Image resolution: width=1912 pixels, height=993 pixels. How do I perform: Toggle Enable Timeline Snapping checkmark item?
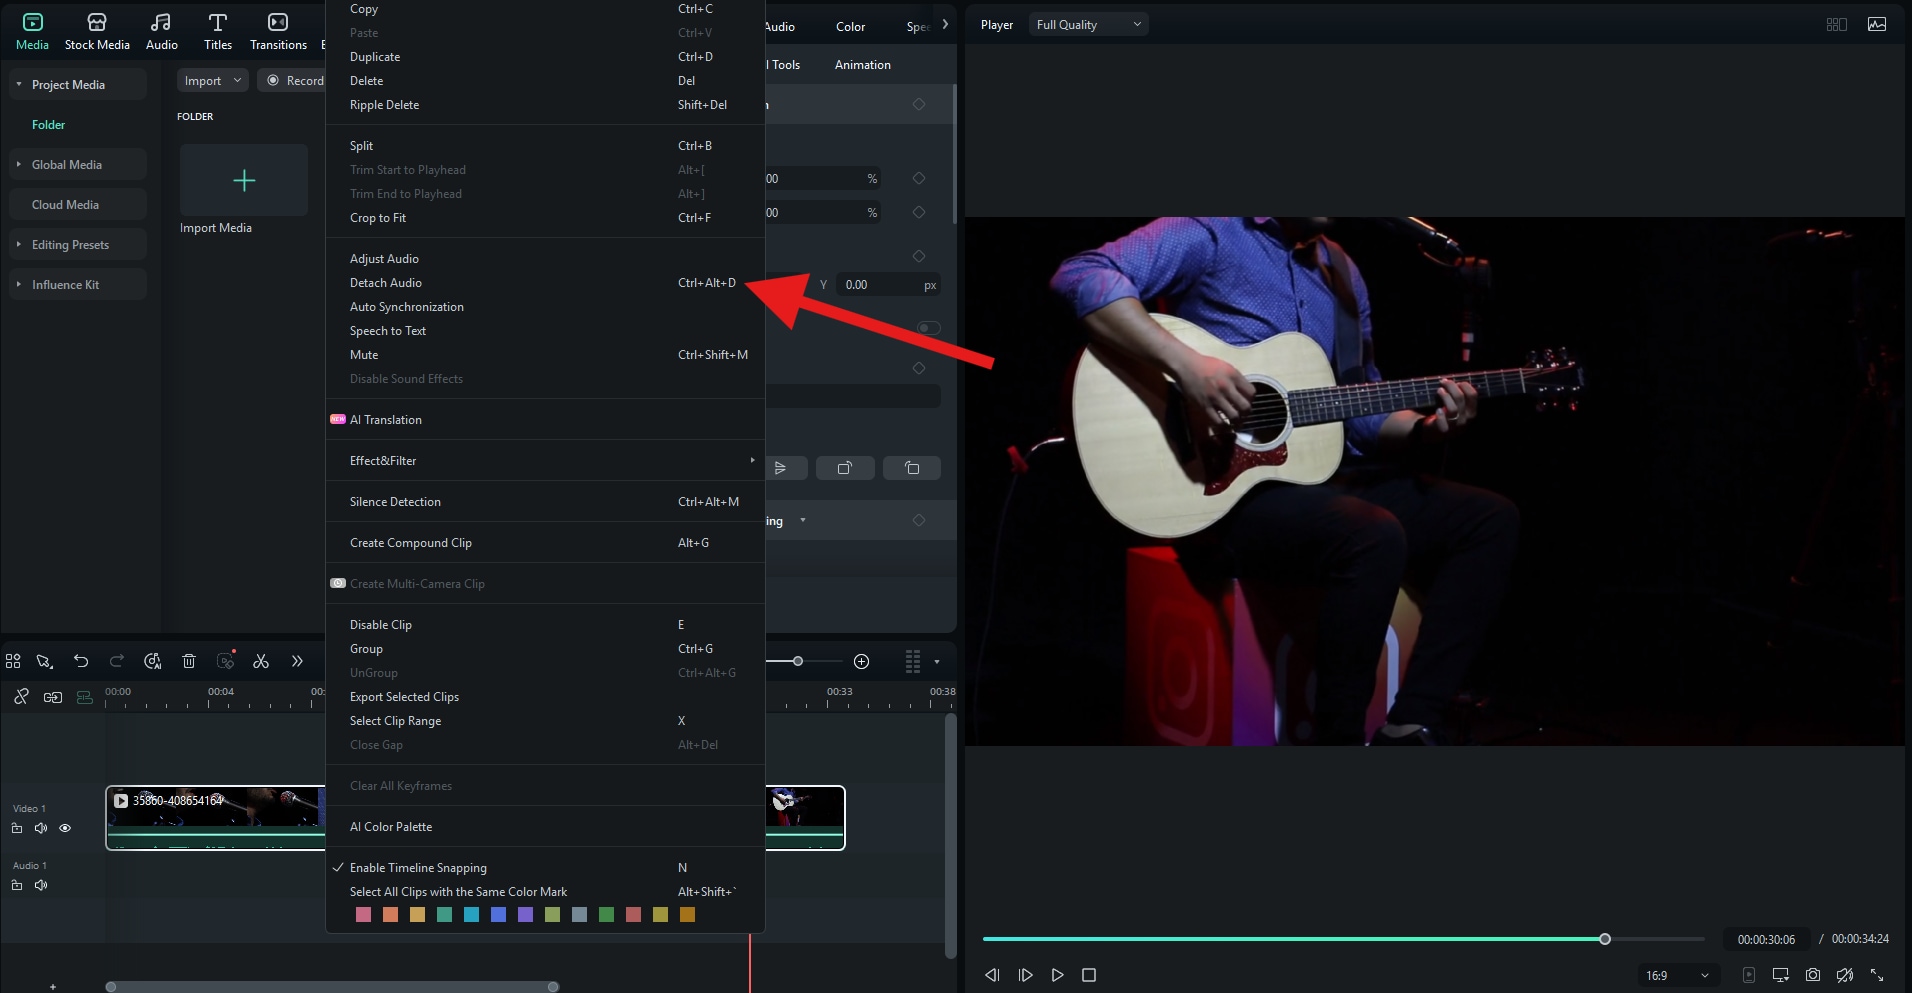545,868
